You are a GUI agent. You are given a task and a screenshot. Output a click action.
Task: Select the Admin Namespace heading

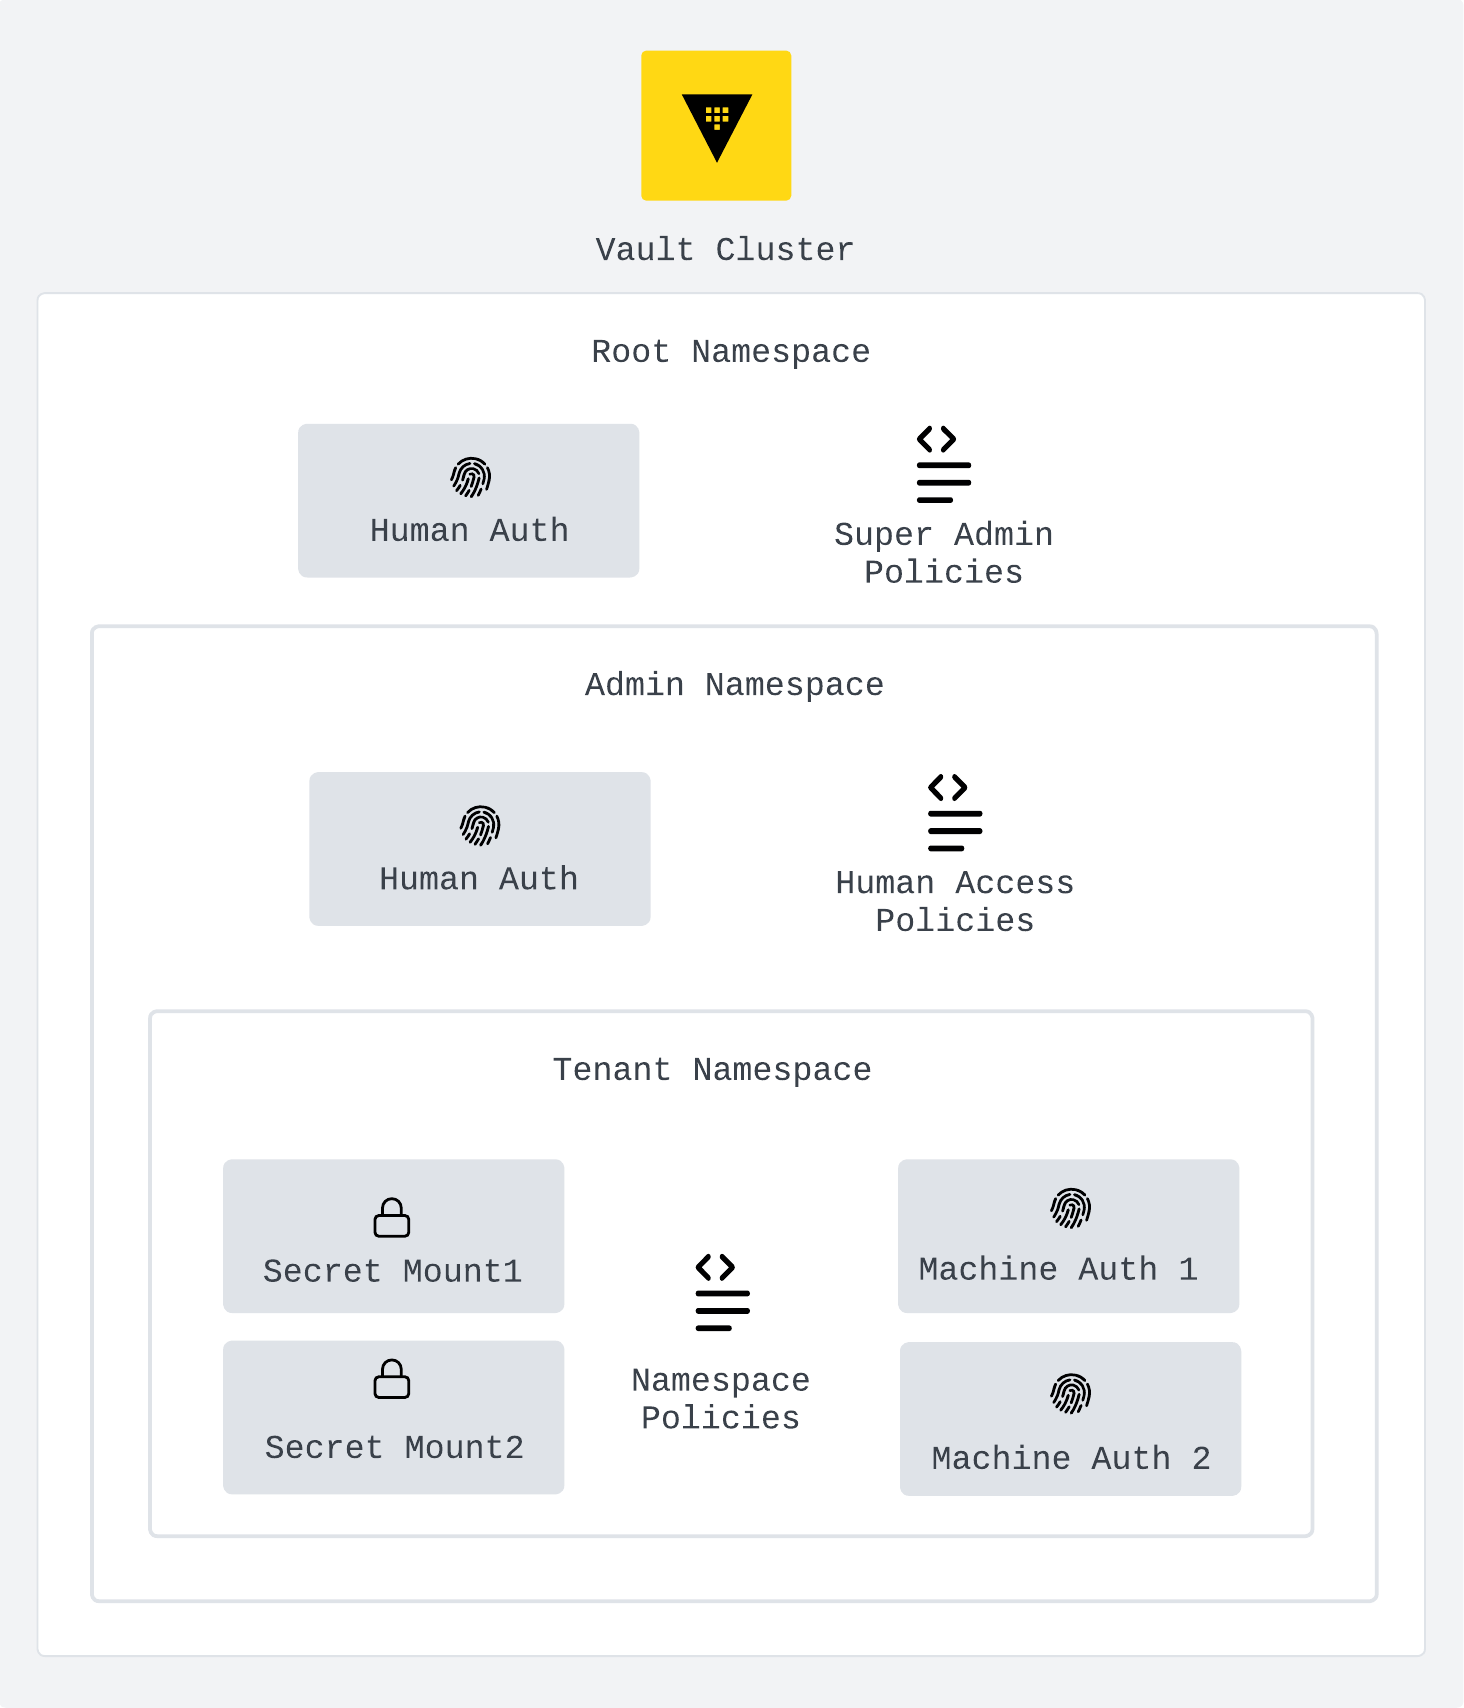pyautogui.click(x=734, y=685)
